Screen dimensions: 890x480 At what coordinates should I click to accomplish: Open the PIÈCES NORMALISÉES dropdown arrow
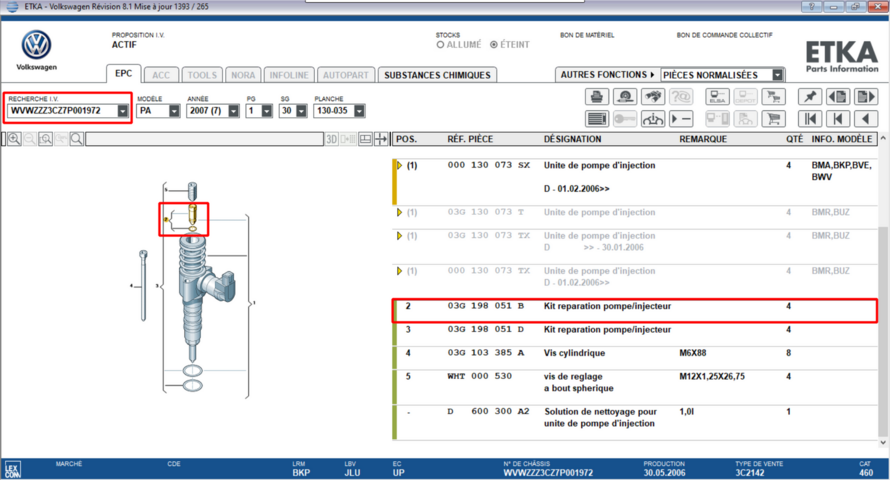778,75
